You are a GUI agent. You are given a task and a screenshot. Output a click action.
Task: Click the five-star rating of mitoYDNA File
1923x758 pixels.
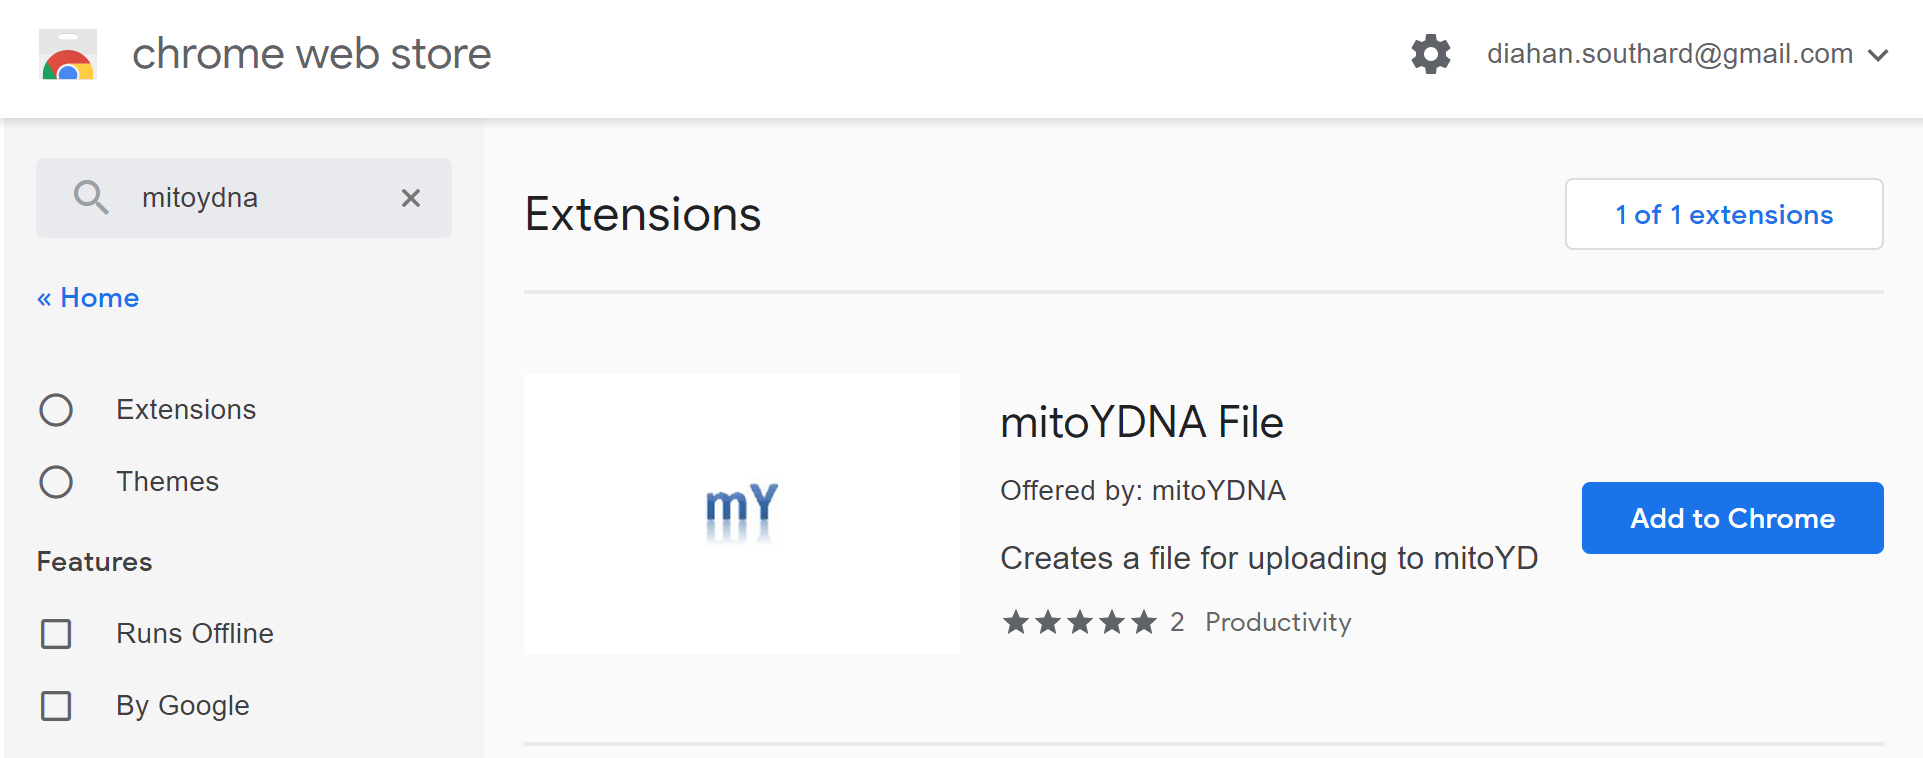(x=1080, y=622)
